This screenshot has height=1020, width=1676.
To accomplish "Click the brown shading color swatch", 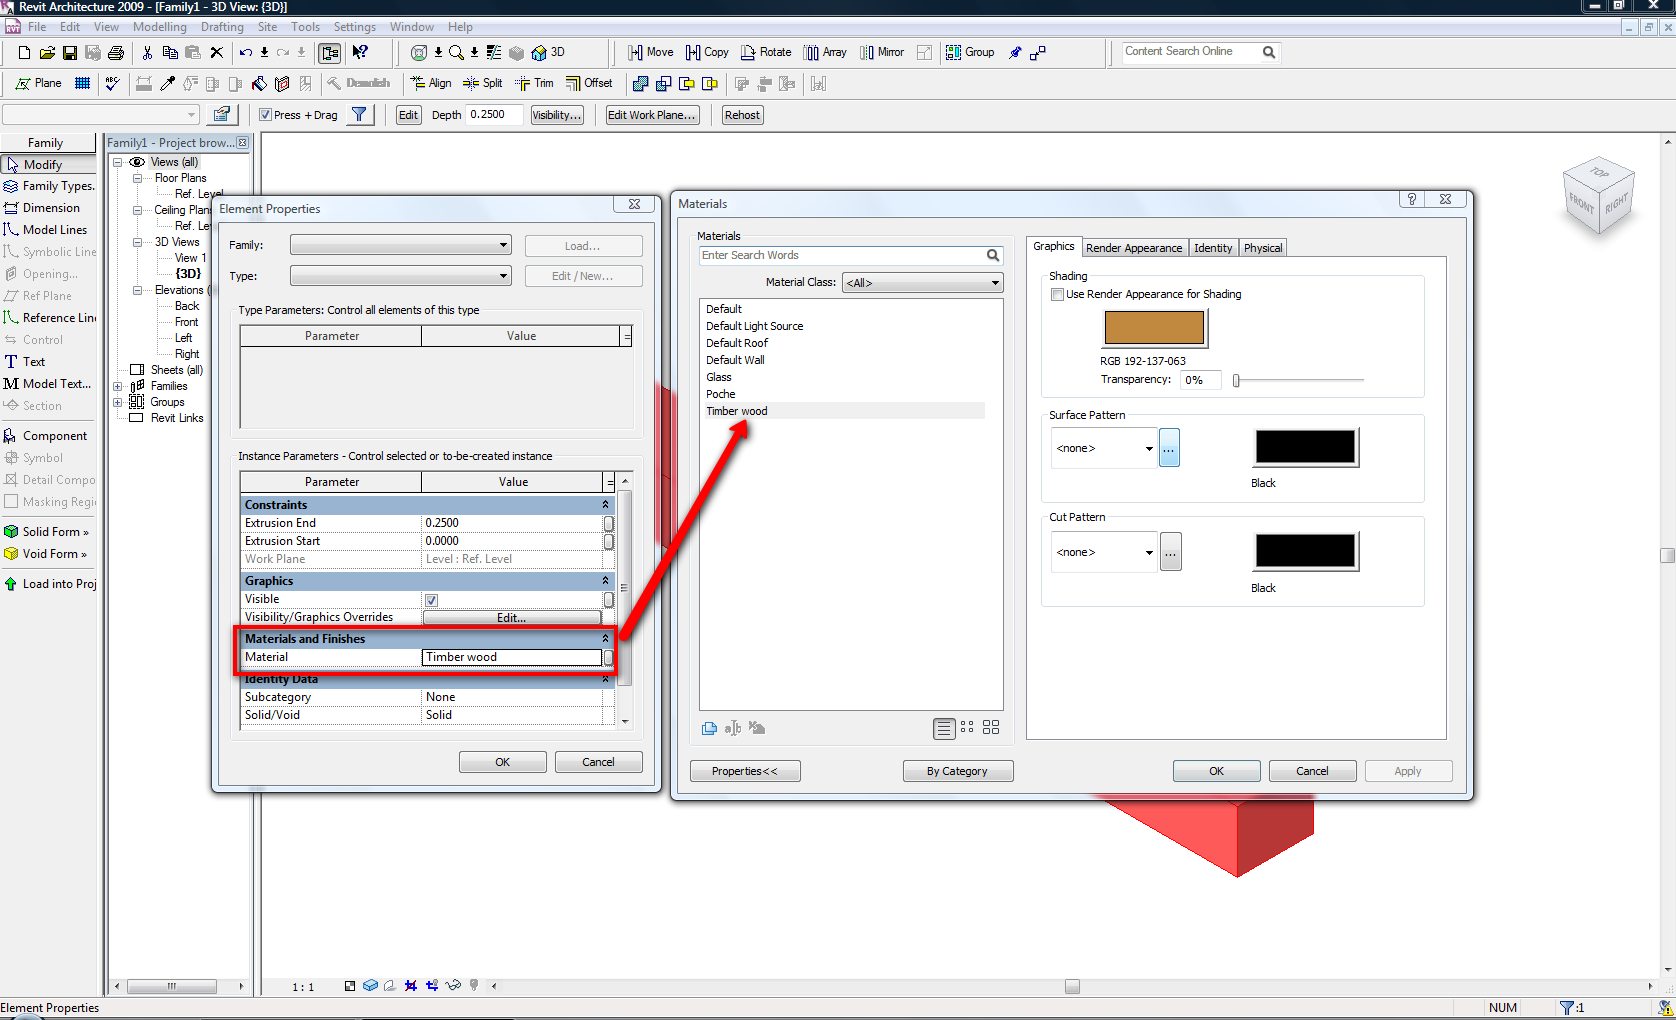I will [1154, 328].
